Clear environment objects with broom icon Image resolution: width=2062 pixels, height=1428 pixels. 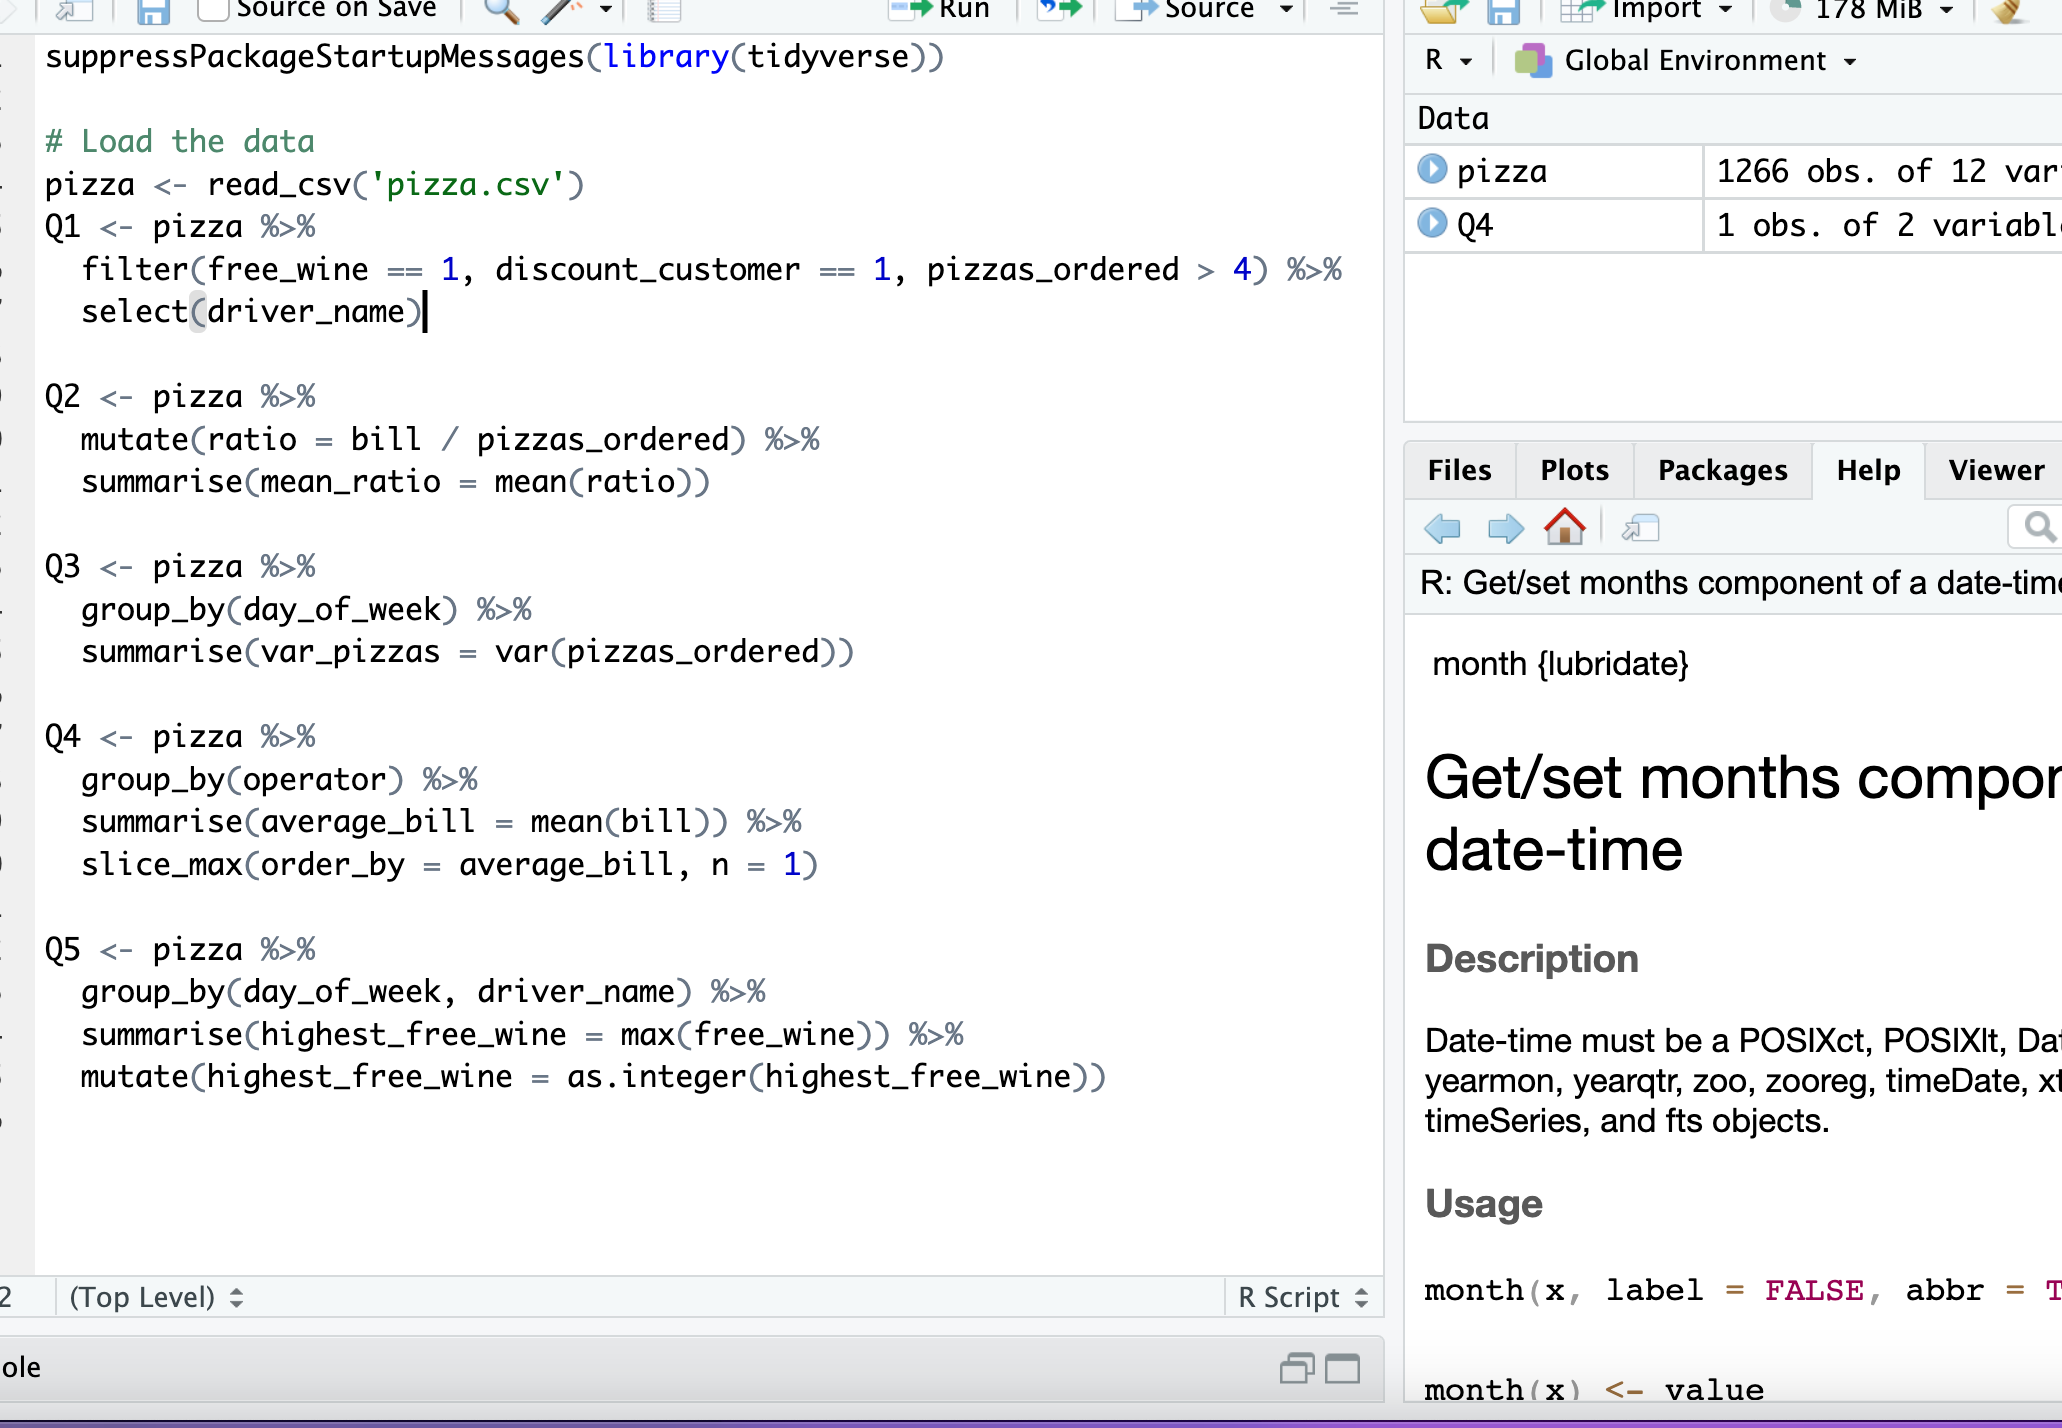click(2006, 11)
